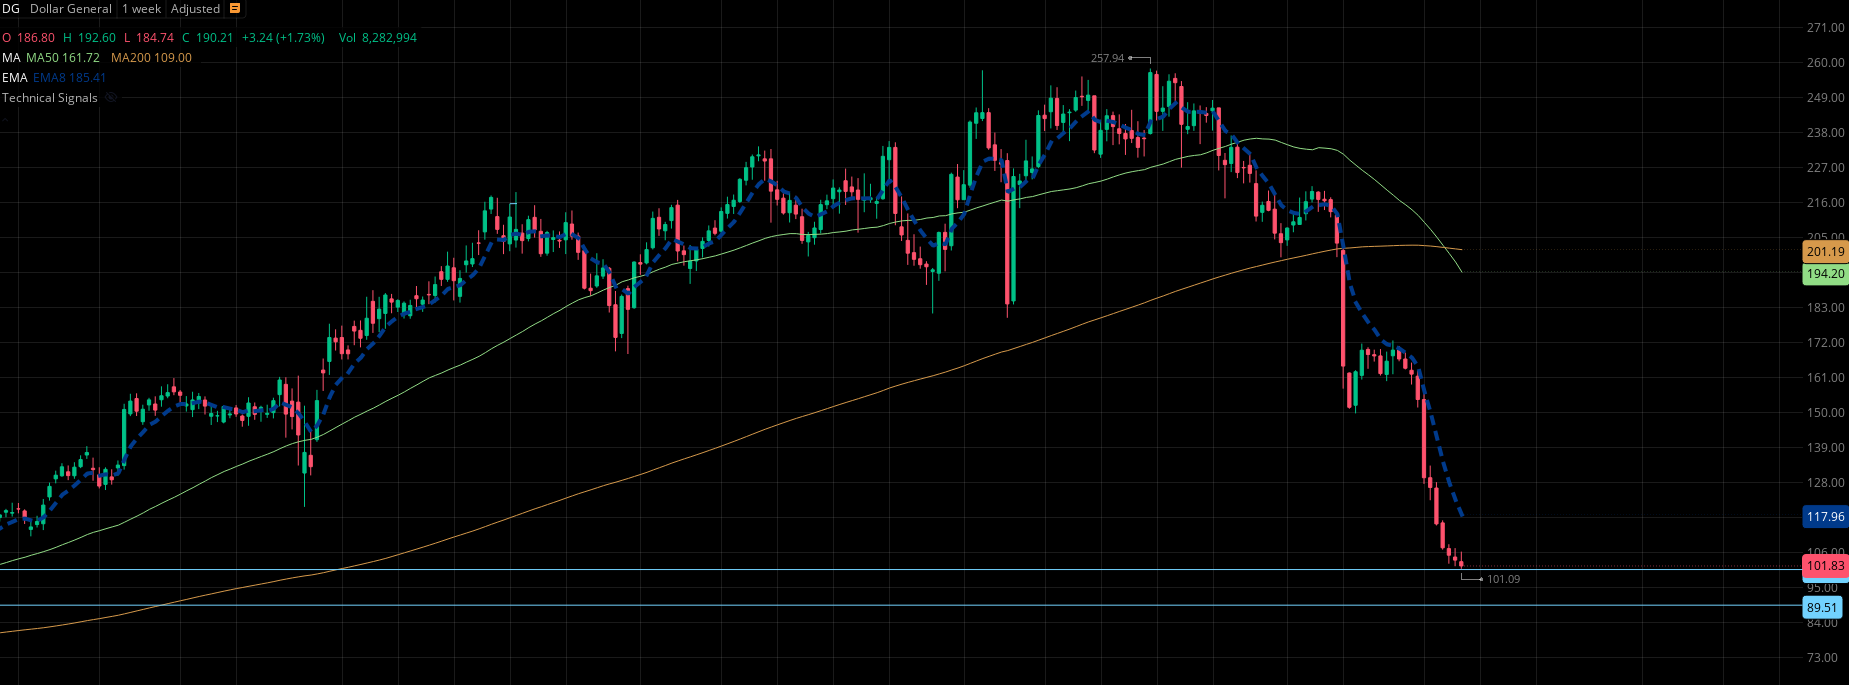Show the hidden Technical Signals indicator

click(x=111, y=98)
